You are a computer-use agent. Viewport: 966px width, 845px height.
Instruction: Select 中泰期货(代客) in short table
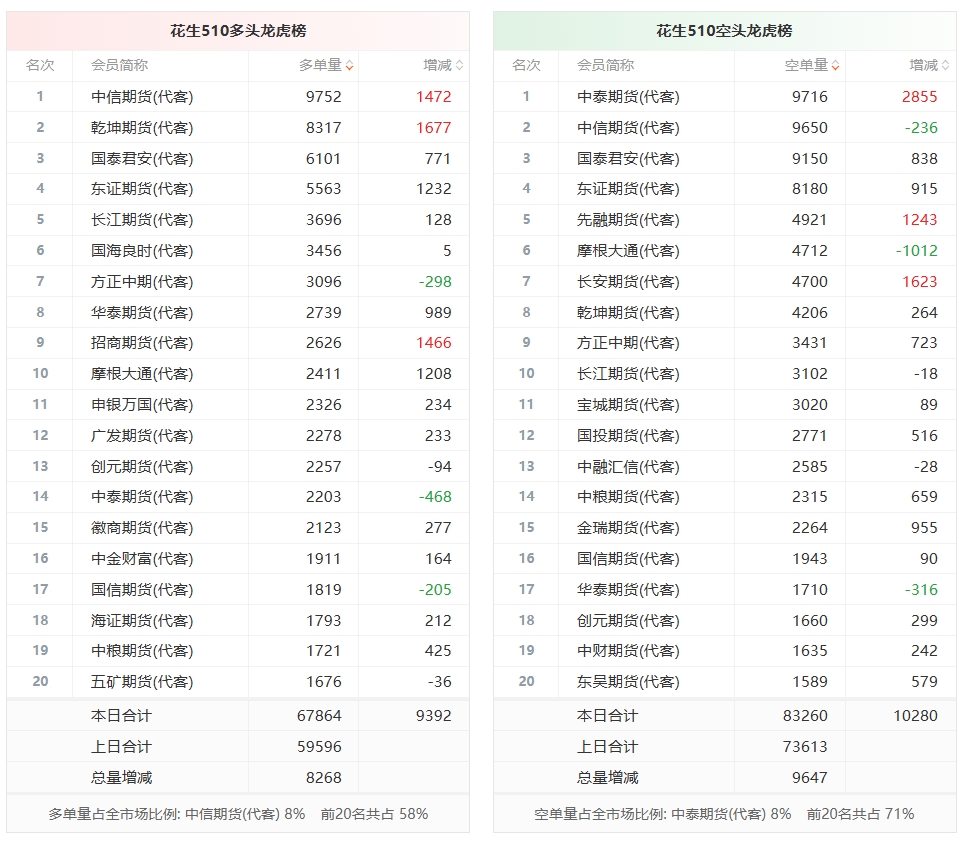(628, 97)
